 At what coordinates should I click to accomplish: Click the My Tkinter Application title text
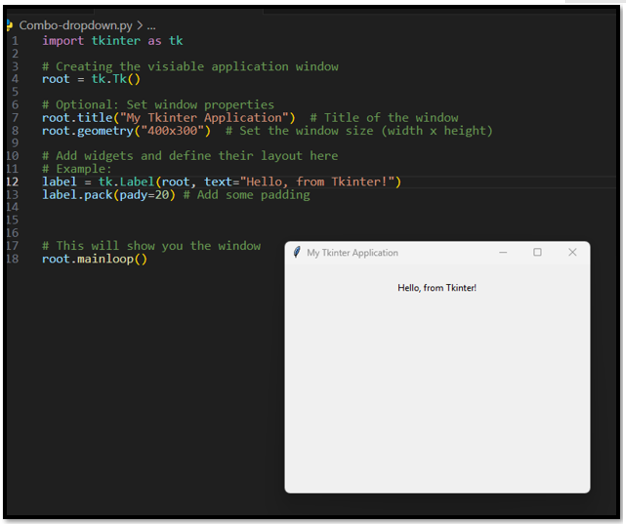tap(352, 253)
